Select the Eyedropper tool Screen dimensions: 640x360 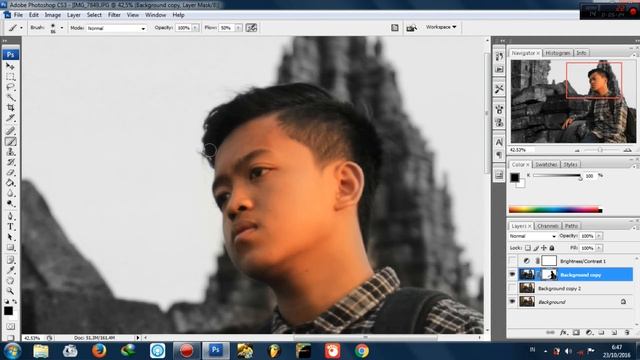pos(11,271)
